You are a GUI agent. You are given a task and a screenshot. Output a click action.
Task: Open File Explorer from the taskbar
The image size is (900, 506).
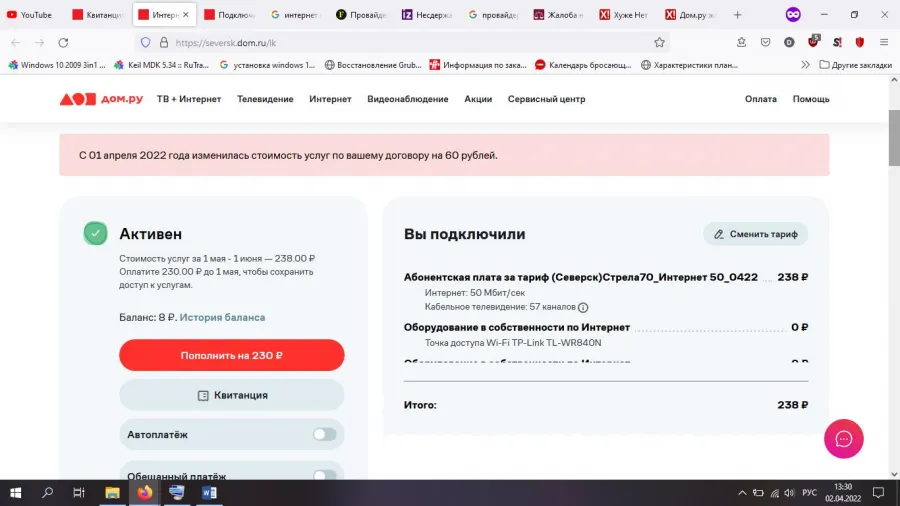coord(112,493)
